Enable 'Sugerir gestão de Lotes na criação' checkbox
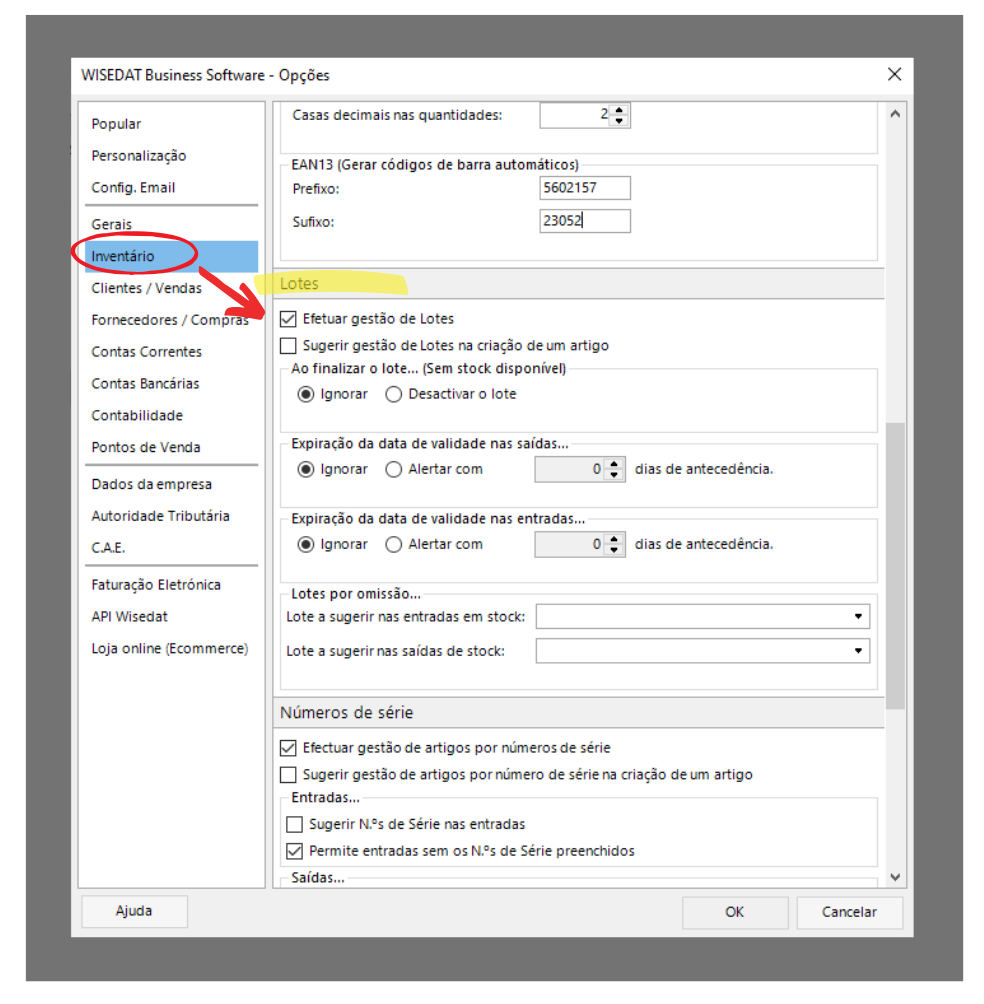This screenshot has width=984, height=1004. click(289, 346)
